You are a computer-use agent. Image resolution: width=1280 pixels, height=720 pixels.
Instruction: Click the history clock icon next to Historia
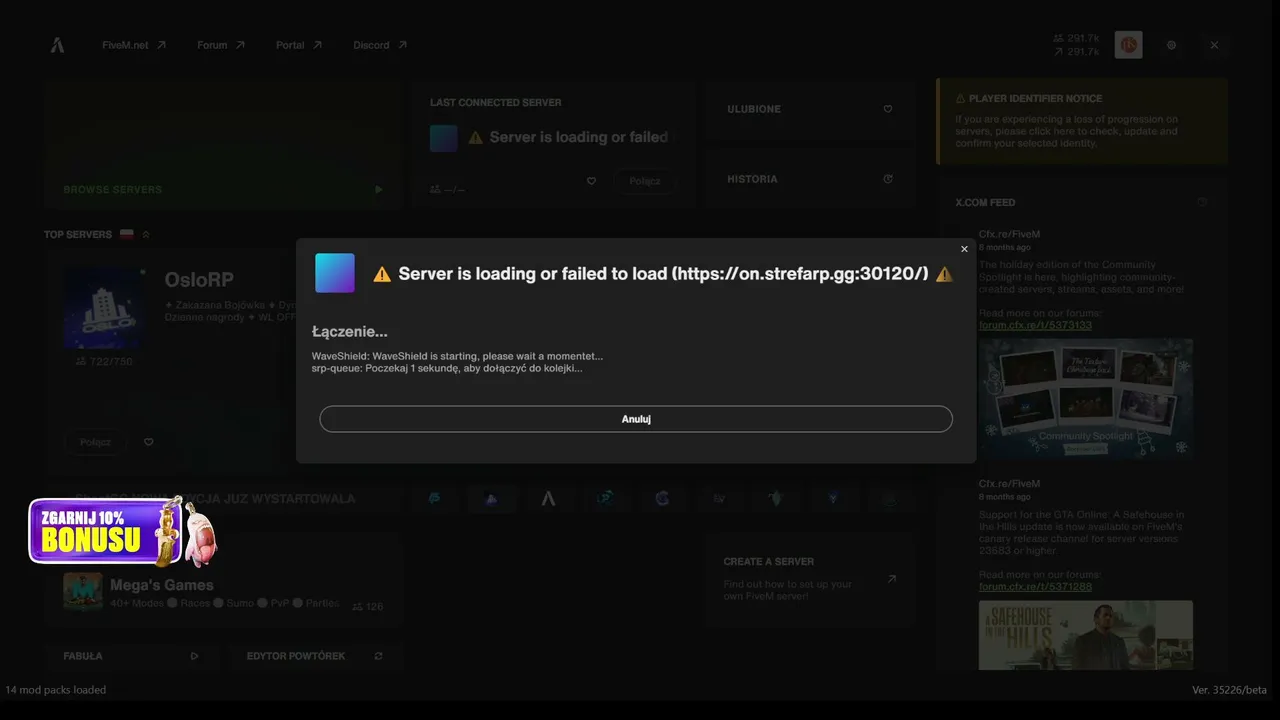coord(887,179)
